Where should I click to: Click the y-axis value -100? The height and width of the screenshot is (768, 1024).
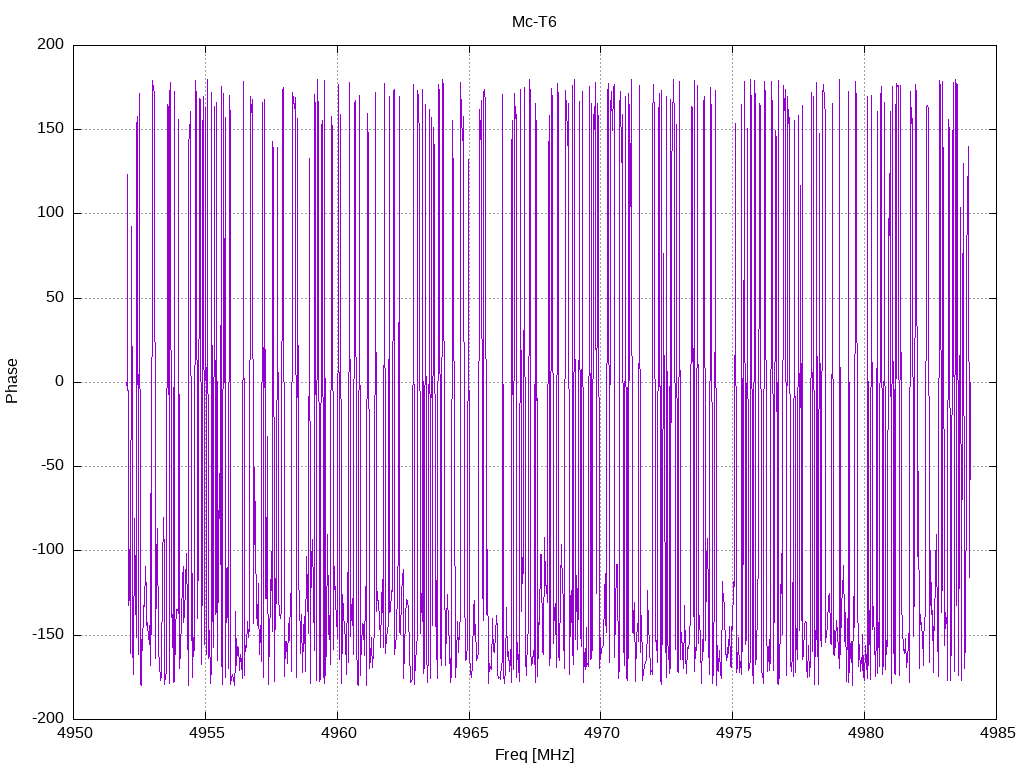coord(48,550)
